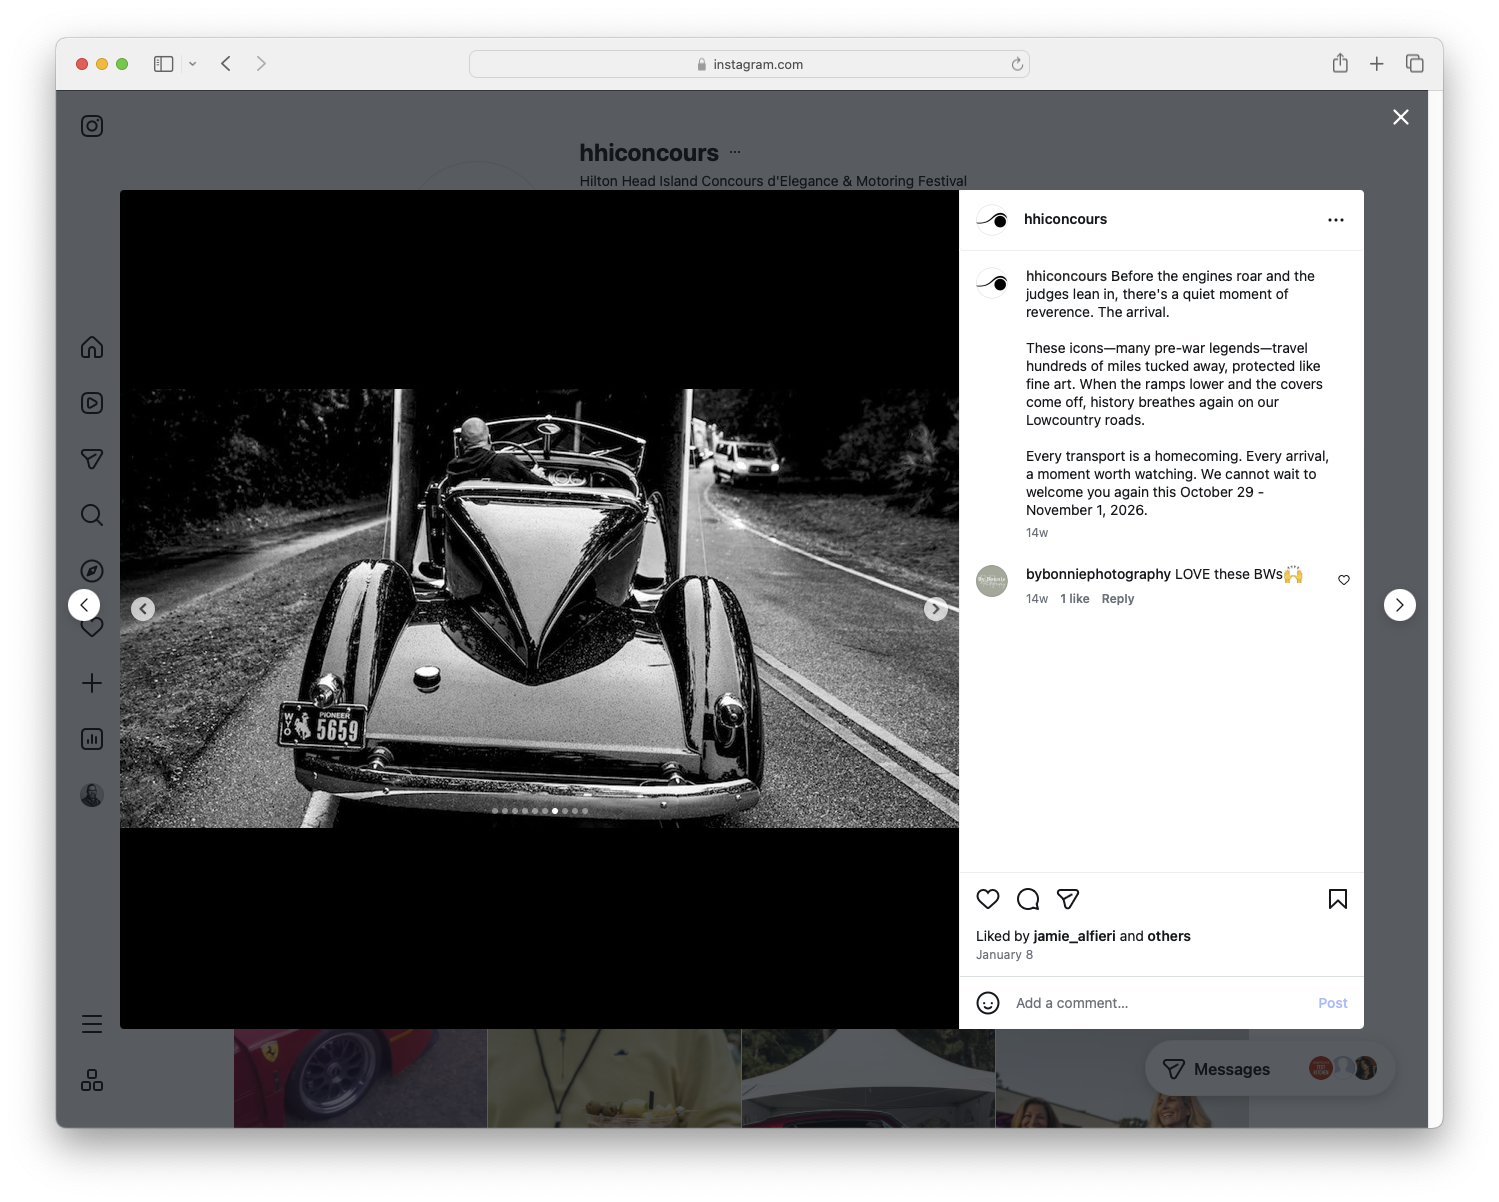Image resolution: width=1499 pixels, height=1202 pixels.
Task: Open Direct messages from the sidebar
Action: click(x=92, y=458)
